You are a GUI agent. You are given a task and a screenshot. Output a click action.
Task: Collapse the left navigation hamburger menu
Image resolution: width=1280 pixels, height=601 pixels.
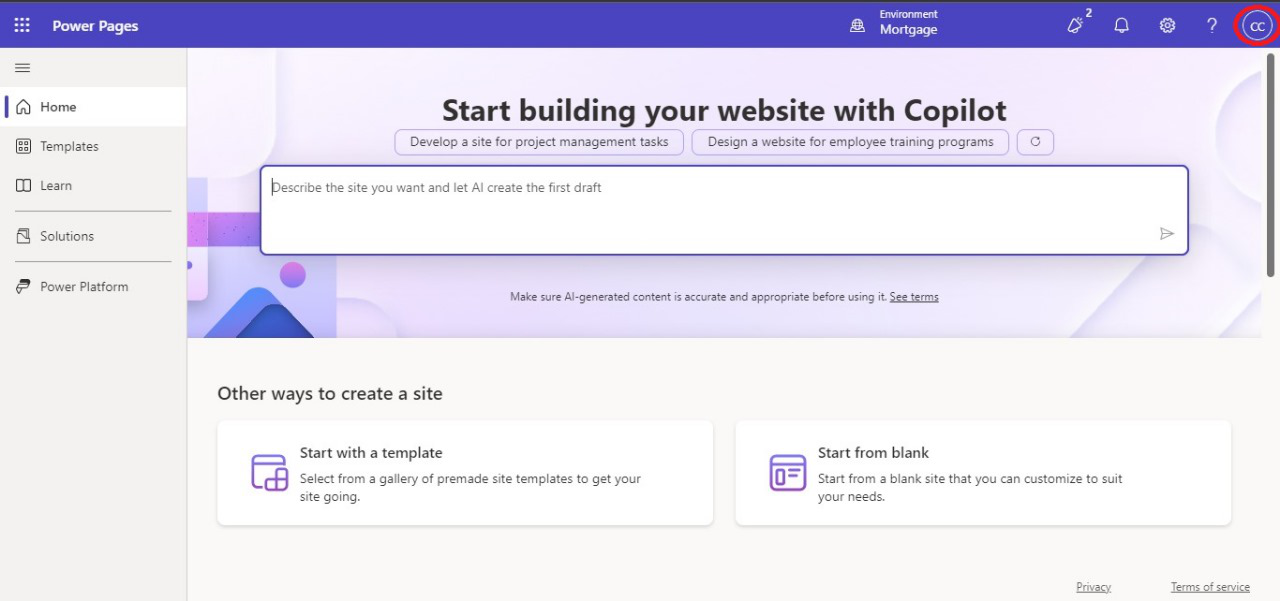click(x=22, y=68)
